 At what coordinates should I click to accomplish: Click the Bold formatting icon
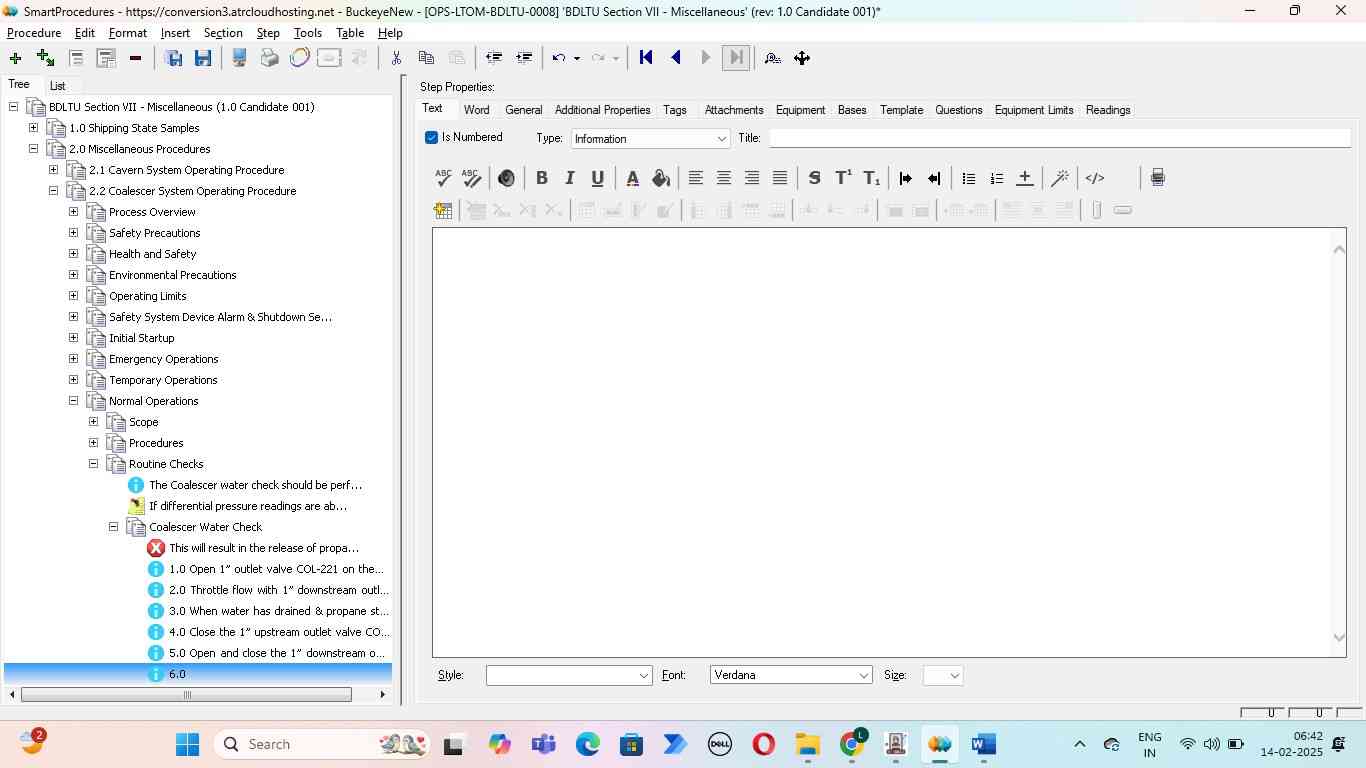point(541,178)
